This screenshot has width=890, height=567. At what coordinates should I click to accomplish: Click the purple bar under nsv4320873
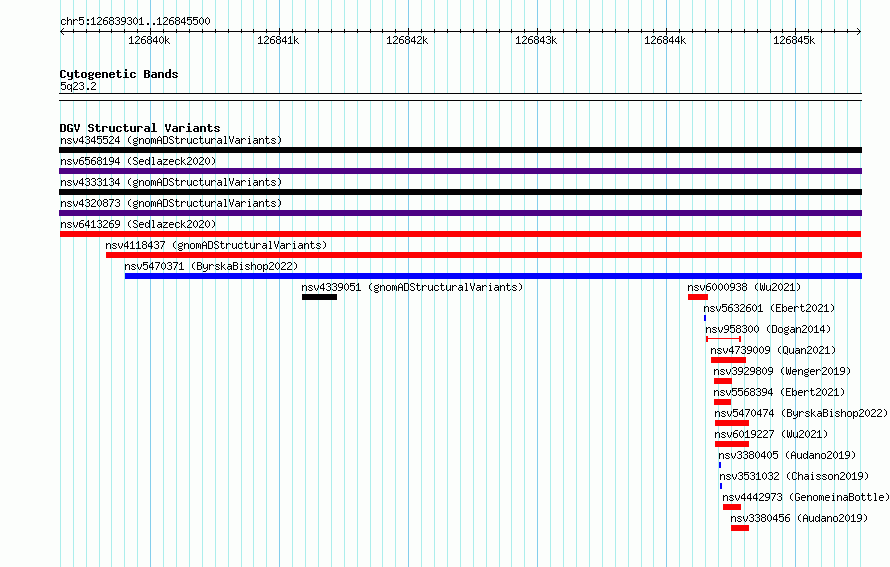point(460,213)
